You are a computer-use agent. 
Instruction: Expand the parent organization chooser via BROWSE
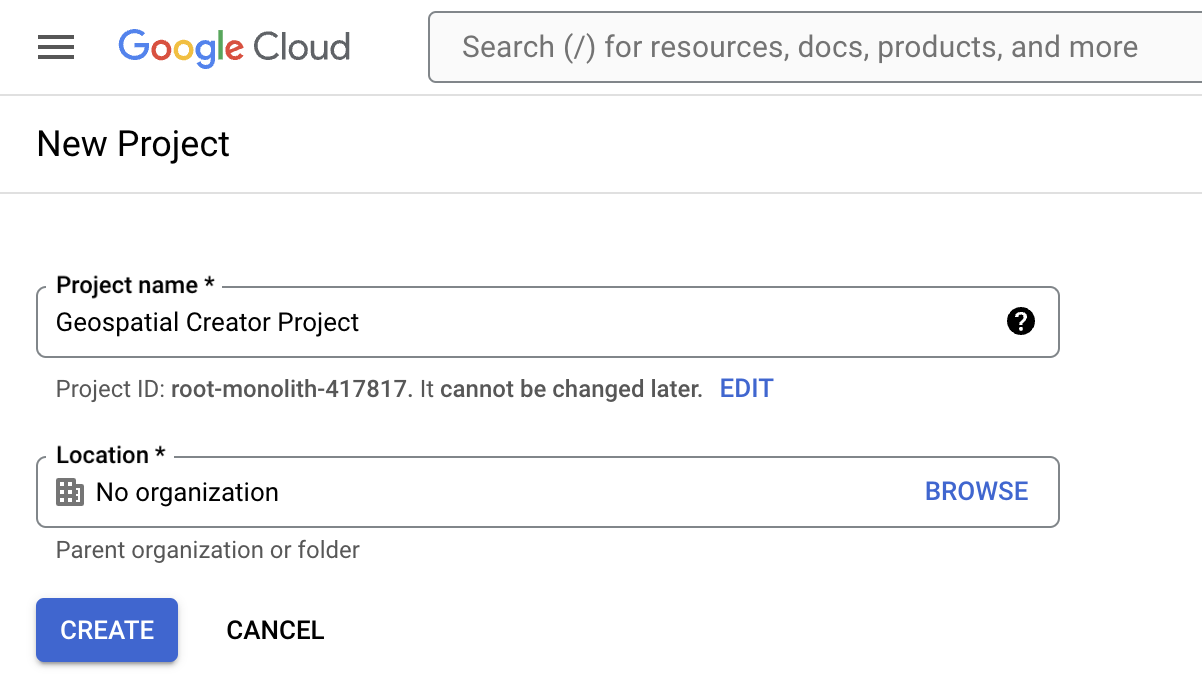tap(976, 491)
